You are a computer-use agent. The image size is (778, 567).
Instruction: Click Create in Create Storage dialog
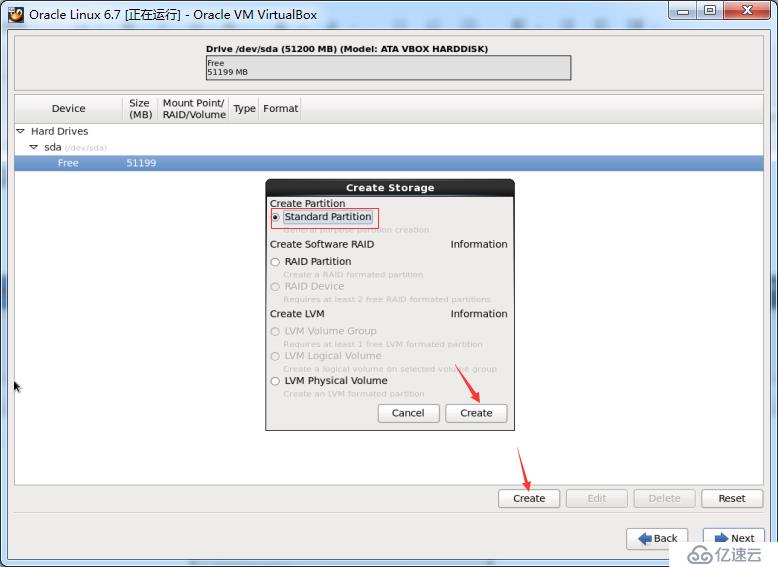[476, 413]
